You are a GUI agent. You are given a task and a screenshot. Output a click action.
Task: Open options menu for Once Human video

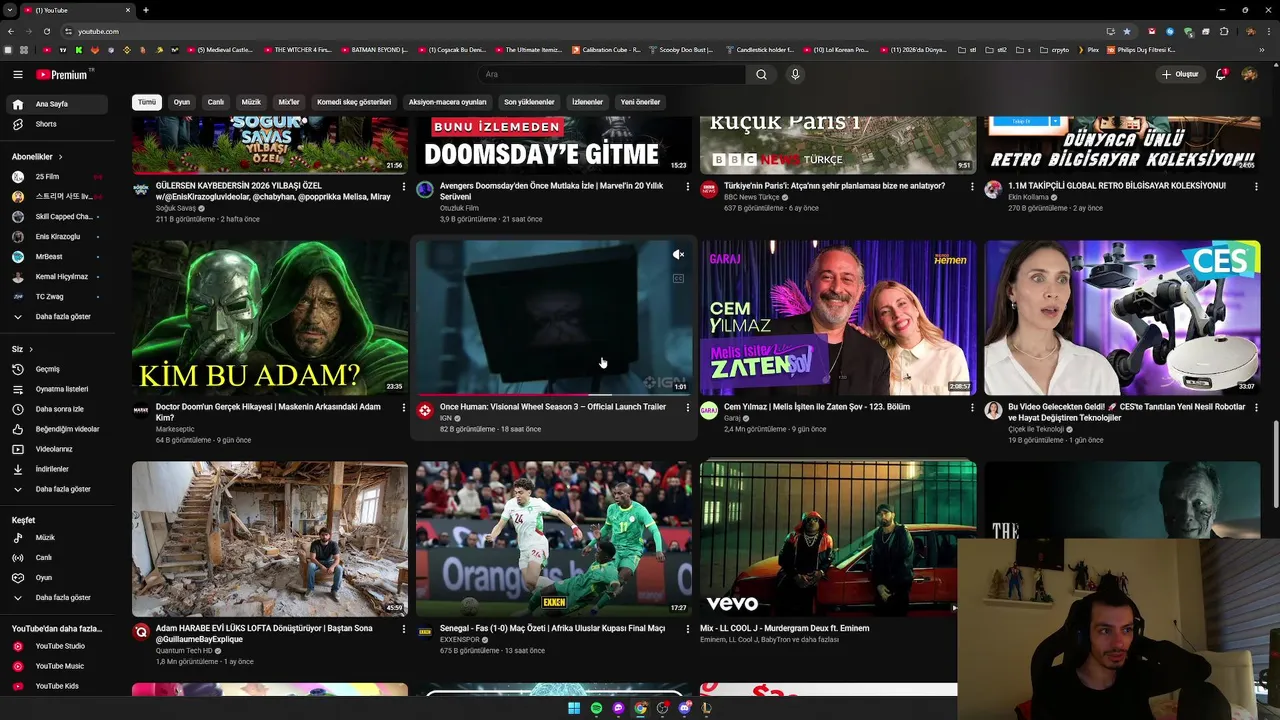pyautogui.click(x=687, y=408)
